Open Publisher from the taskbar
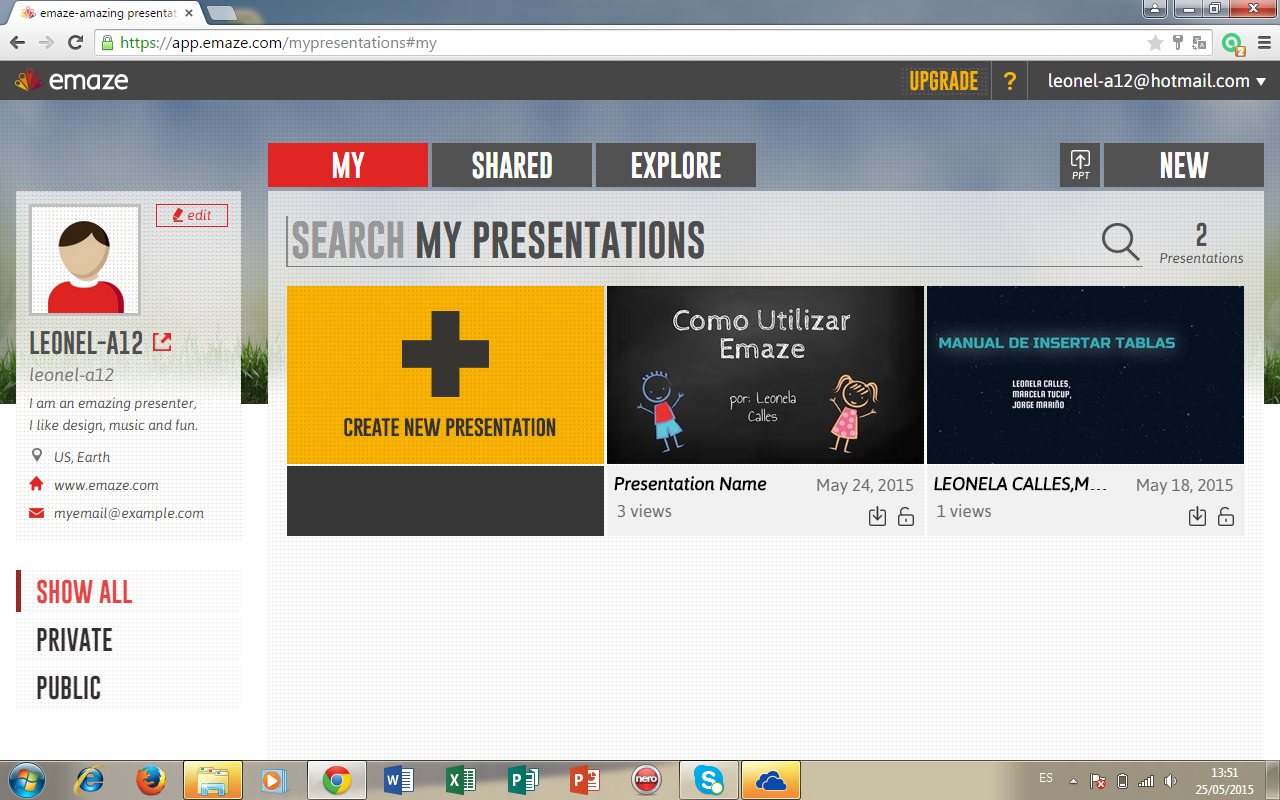 [522, 780]
